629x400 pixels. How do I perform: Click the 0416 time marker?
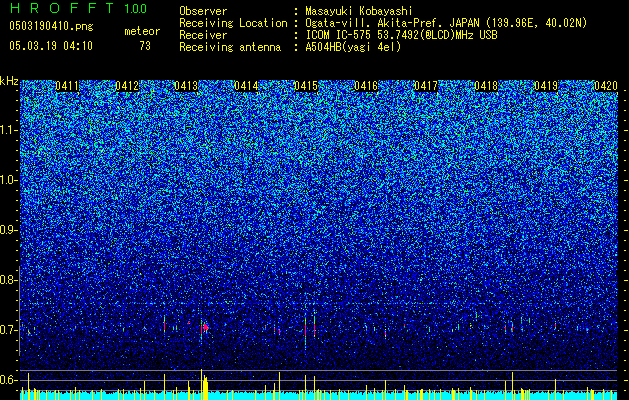[x=366, y=86]
